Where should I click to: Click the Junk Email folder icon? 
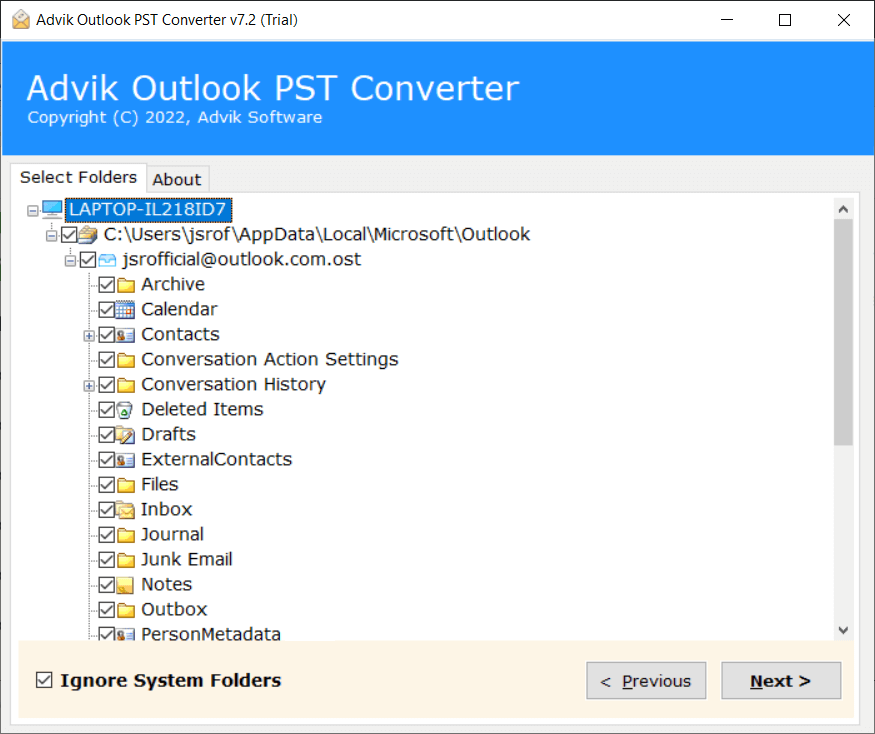(126, 560)
